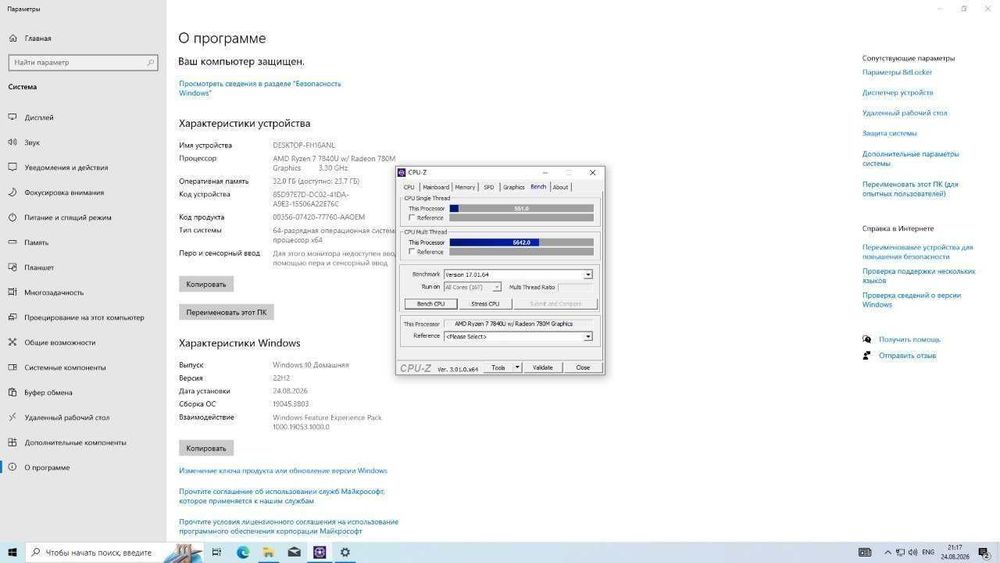Switch to the Memory tab in CPU-Z
Screen dimensions: 1000x563
[x=465, y=187]
